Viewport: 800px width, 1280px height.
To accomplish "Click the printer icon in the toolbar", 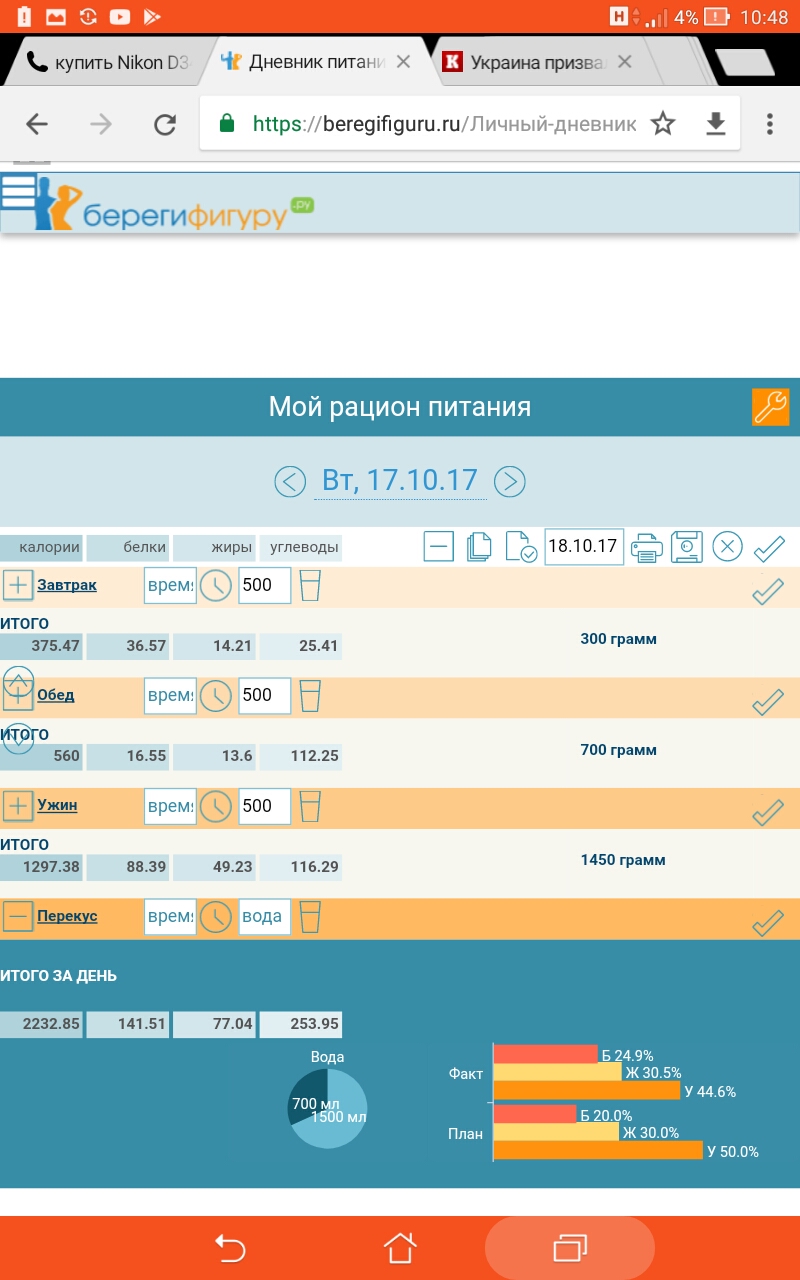I will pyautogui.click(x=647, y=547).
